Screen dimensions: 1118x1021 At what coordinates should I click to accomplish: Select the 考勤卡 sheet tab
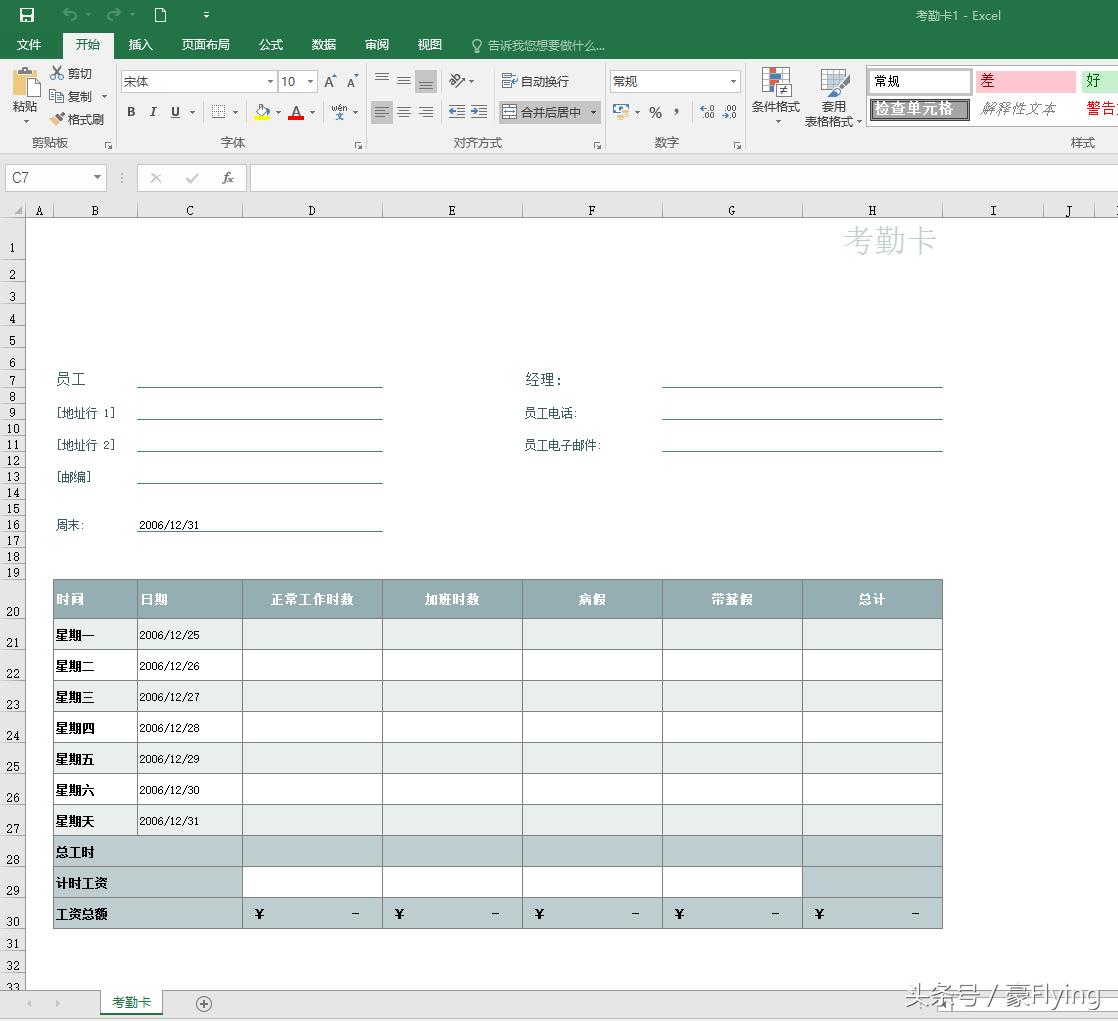pos(131,1000)
